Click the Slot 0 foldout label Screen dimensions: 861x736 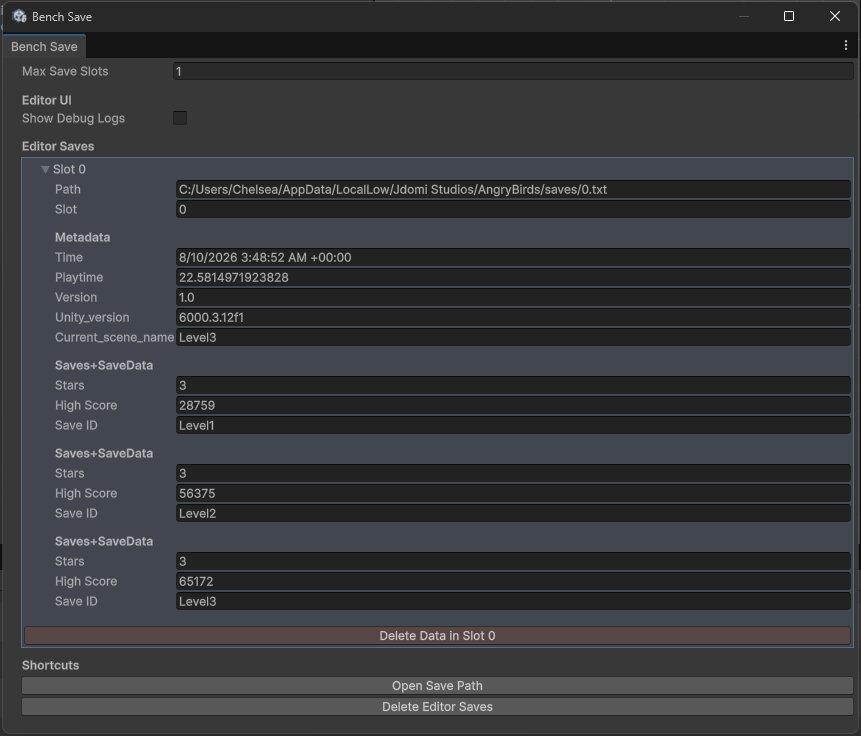coord(69,169)
